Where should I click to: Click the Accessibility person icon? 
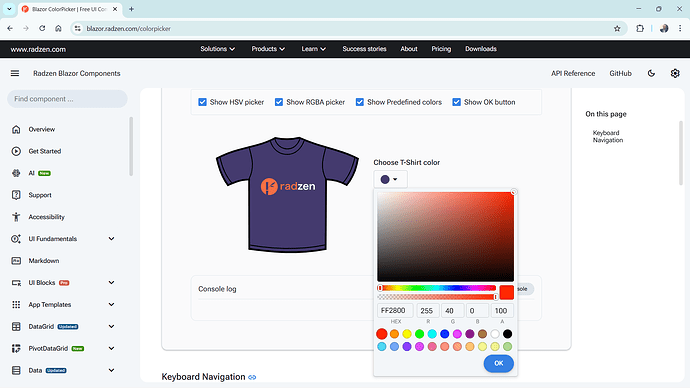point(16,217)
